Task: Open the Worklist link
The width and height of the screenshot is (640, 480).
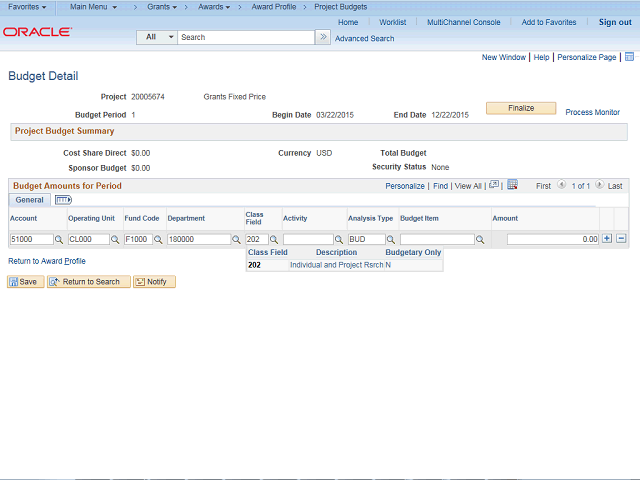Action: pyautogui.click(x=392, y=22)
